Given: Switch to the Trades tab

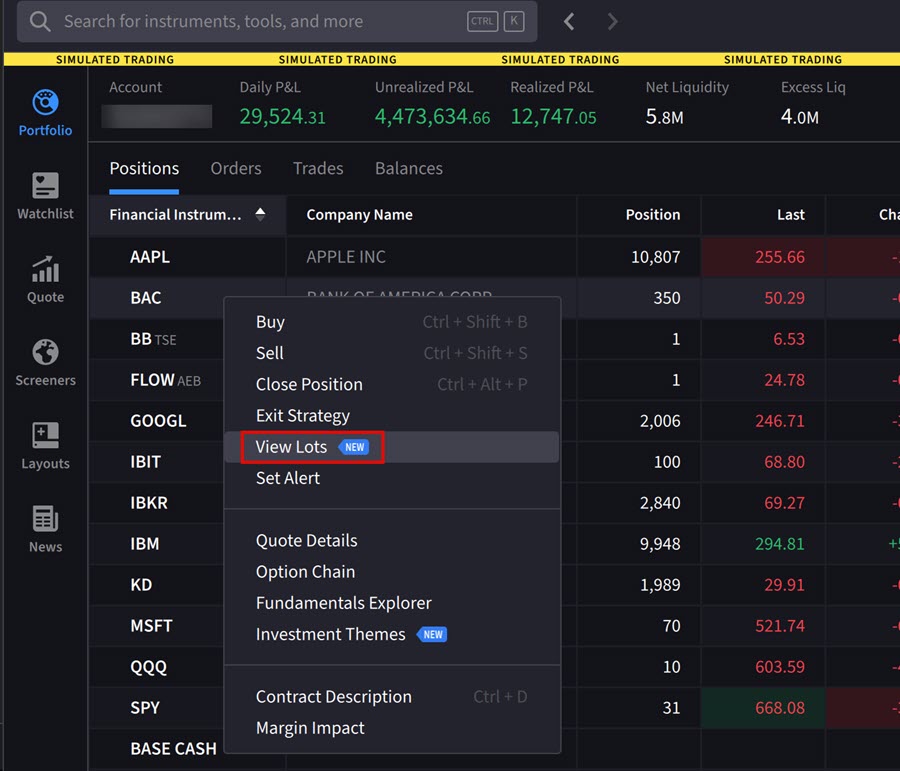Looking at the screenshot, I should coord(318,168).
